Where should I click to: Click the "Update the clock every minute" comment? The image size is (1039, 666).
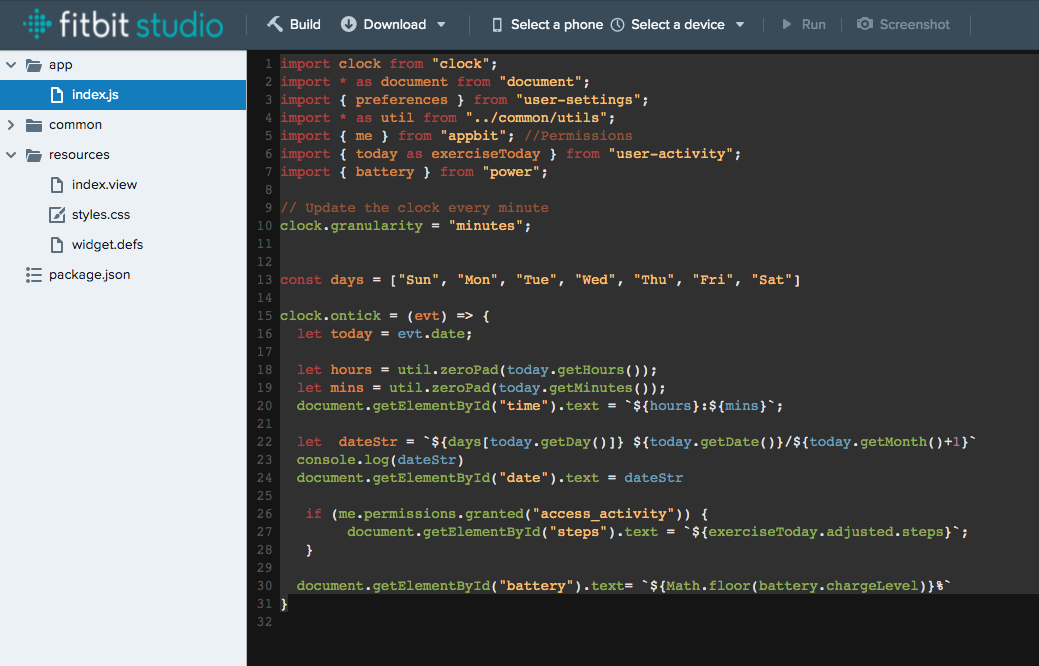point(414,208)
